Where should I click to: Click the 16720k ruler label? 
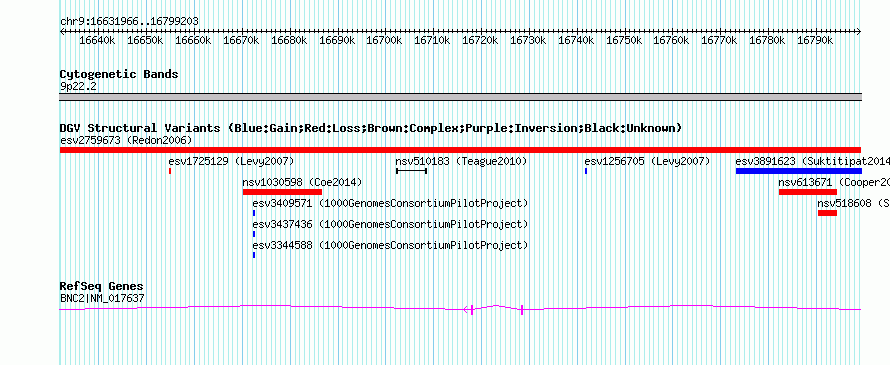(481, 41)
